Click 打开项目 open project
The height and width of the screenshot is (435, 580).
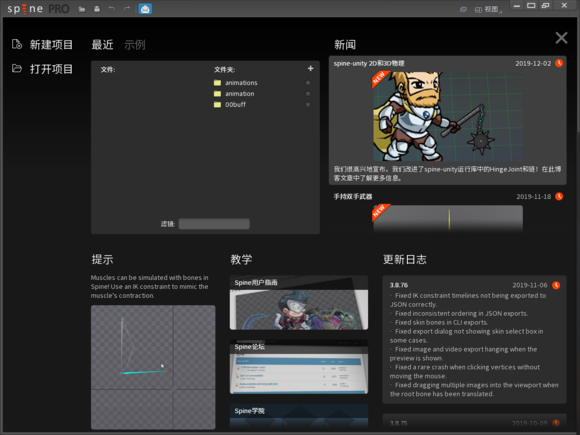[x=51, y=69]
